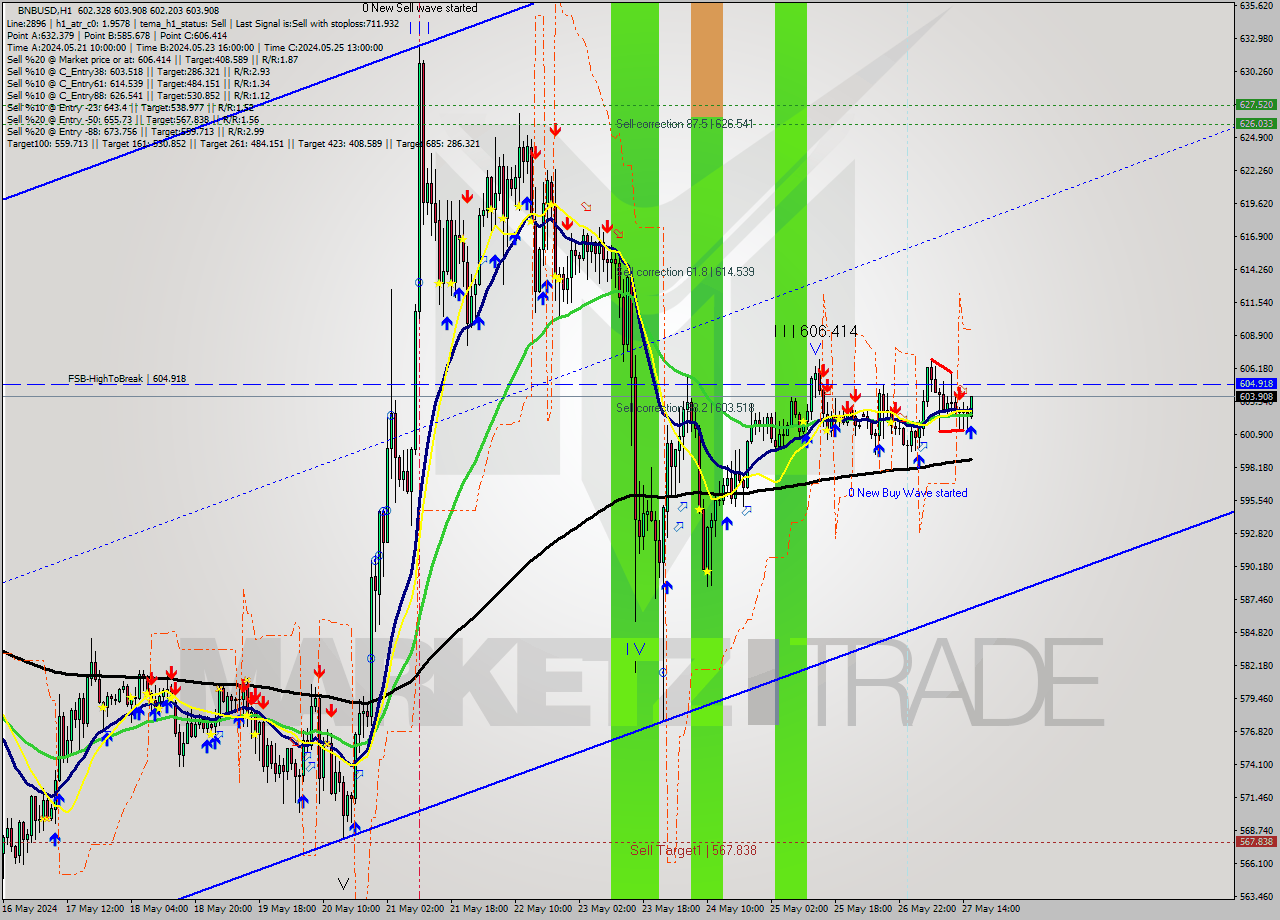The height and width of the screenshot is (920, 1280).
Task: Select the 'Sell %10 @ C_Entry38: 603.518' line
Action: (x=138, y=71)
